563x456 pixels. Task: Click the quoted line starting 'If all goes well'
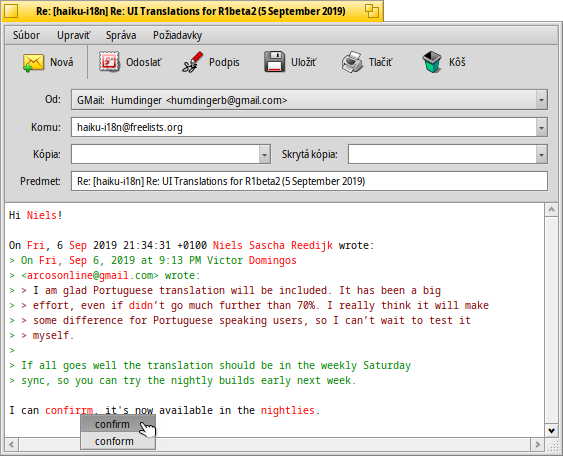pyautogui.click(x=216, y=366)
